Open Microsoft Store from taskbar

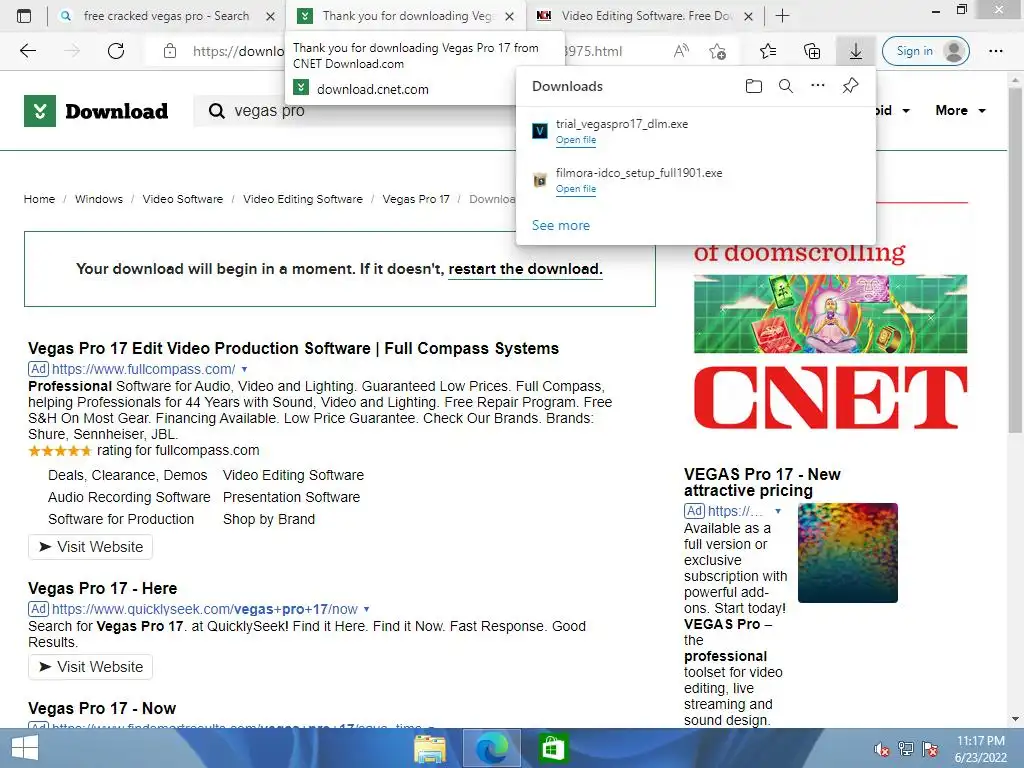tap(553, 748)
